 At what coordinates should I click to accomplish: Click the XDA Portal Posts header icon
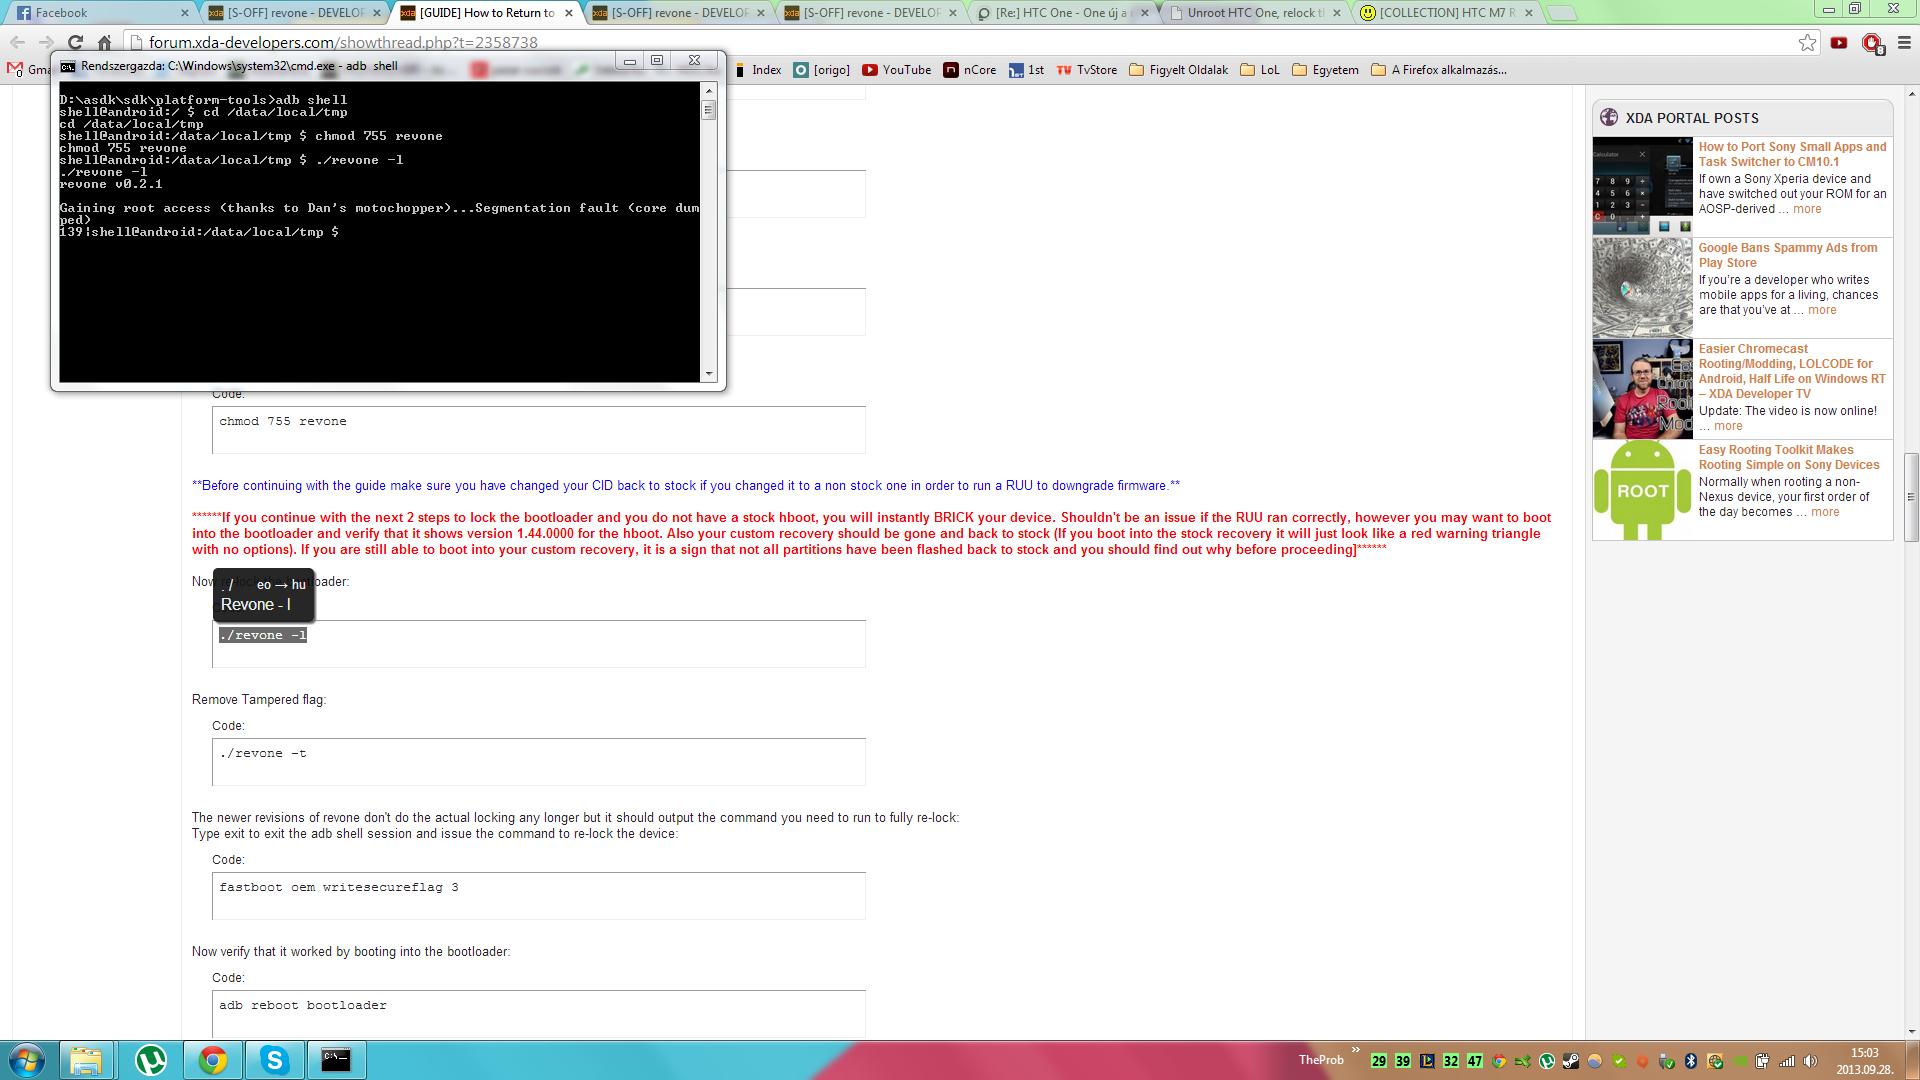coord(1609,117)
